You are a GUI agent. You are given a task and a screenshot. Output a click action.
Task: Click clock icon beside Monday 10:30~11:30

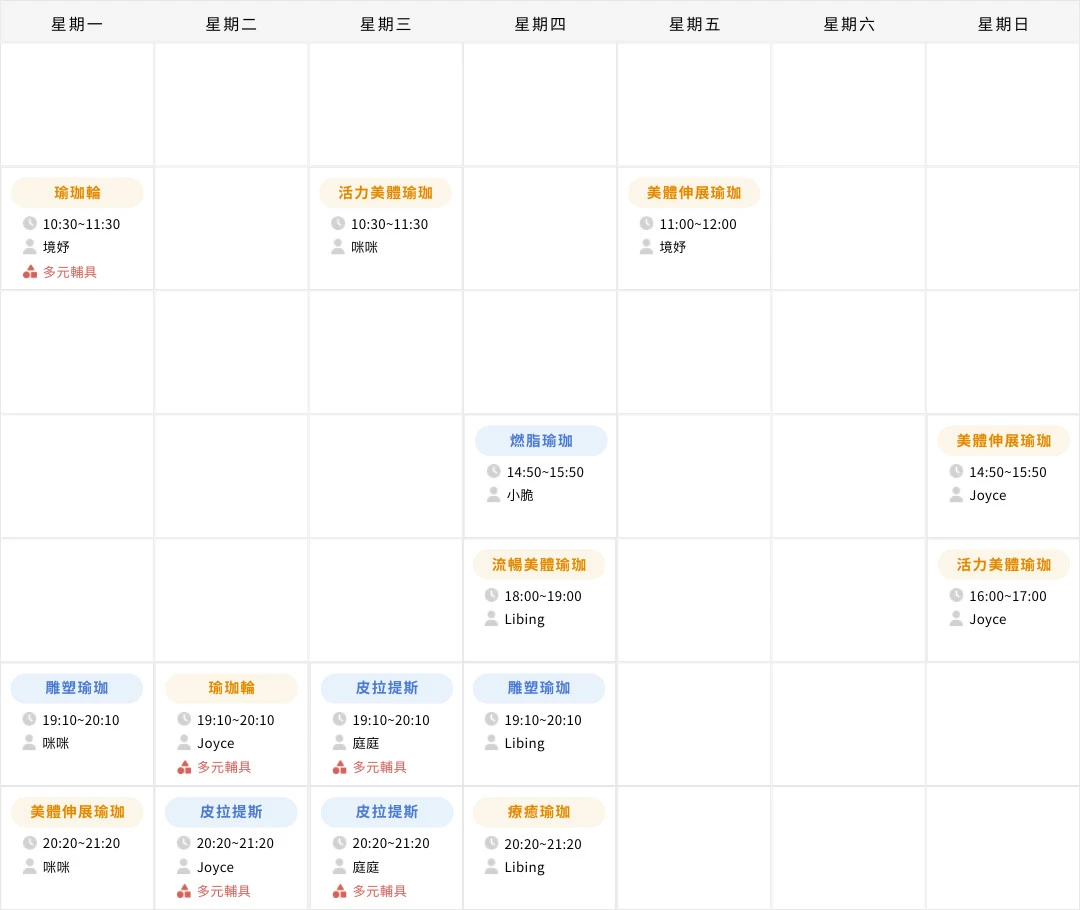click(x=30, y=223)
